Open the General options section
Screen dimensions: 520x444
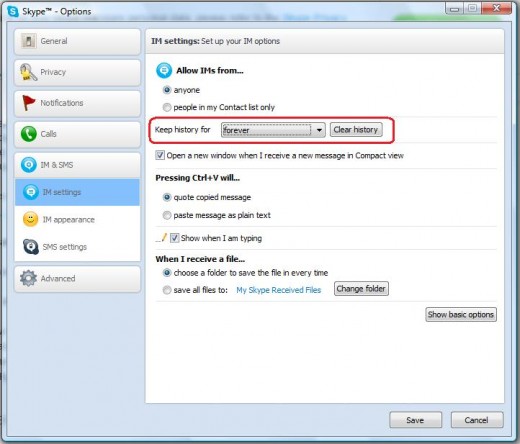(77, 41)
